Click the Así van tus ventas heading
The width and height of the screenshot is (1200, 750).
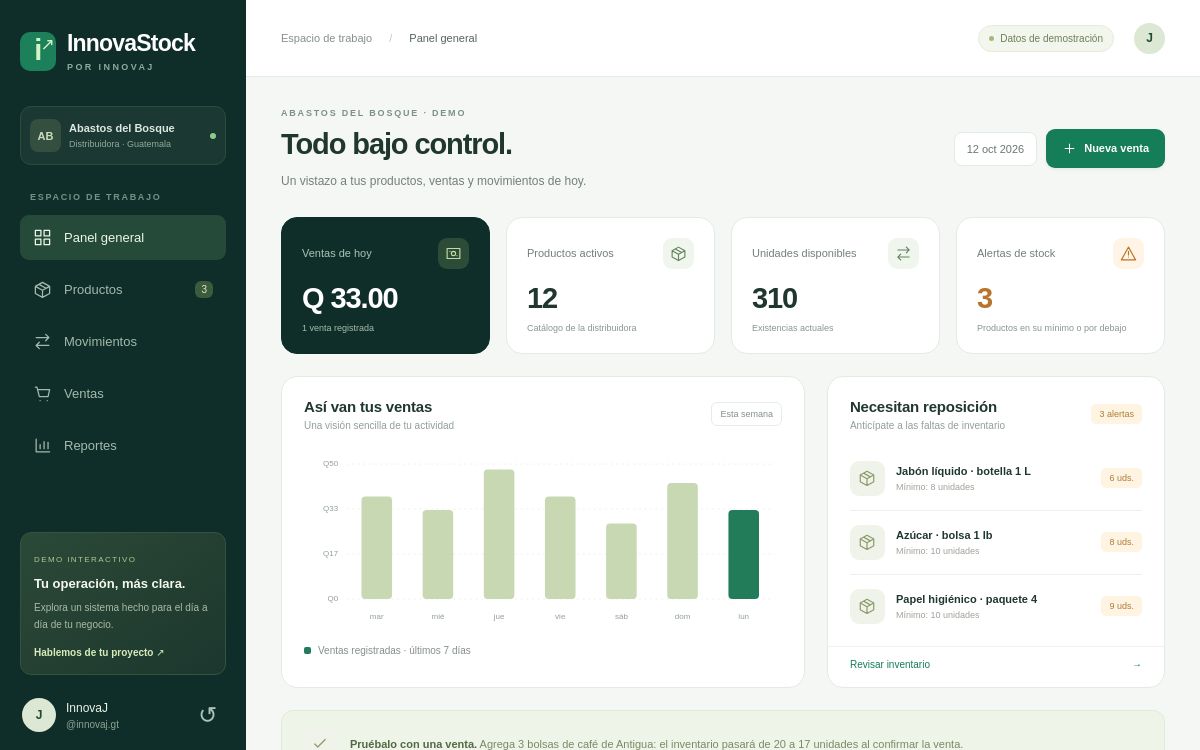368,406
